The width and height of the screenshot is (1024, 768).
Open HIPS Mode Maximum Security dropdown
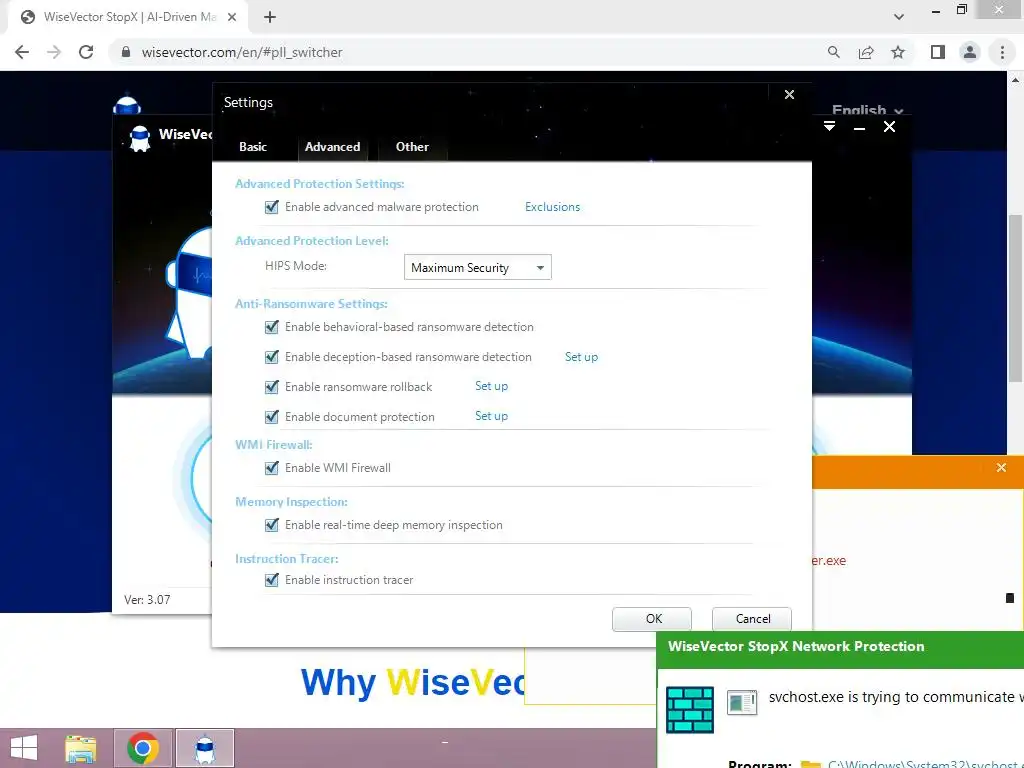coord(477,268)
